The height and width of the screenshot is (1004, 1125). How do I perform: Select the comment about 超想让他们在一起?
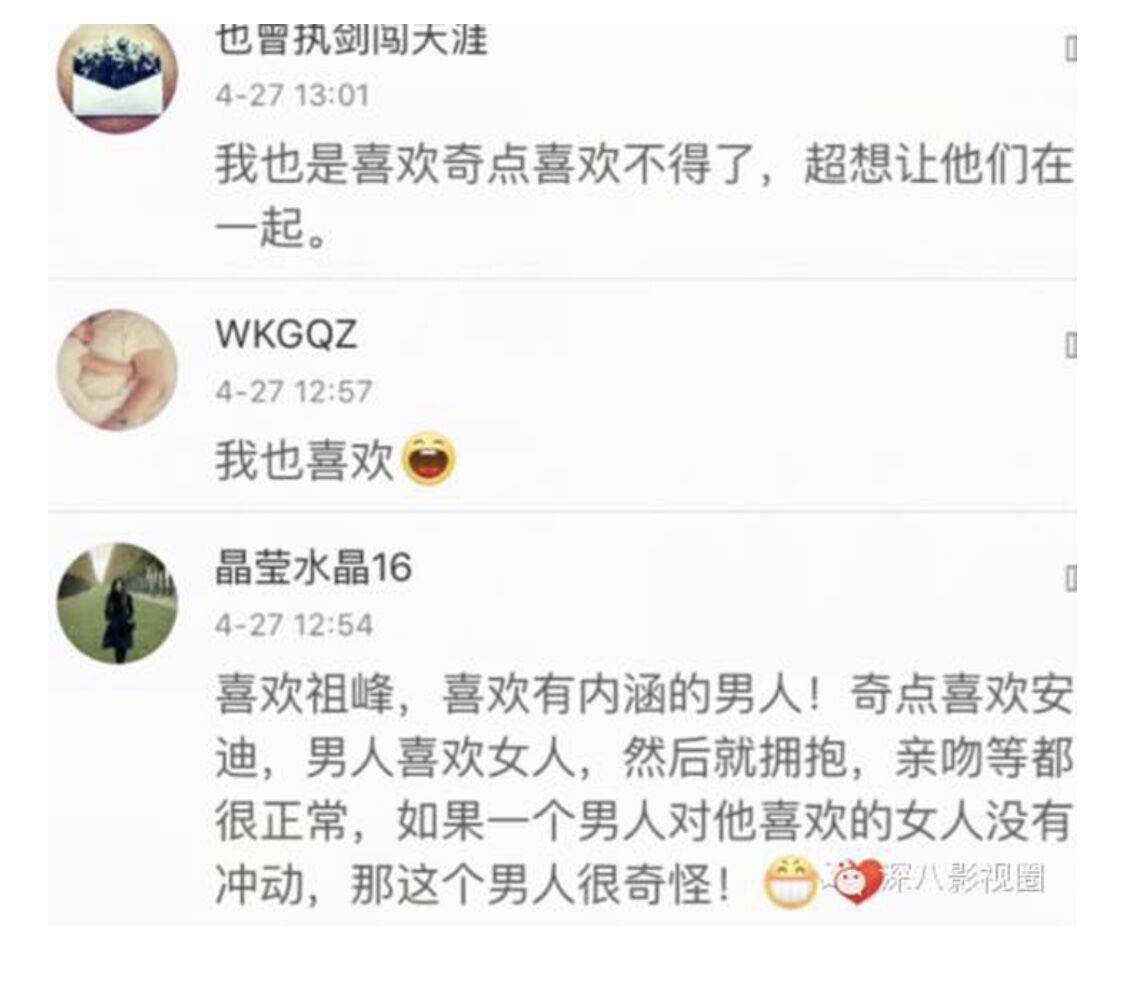644,195
